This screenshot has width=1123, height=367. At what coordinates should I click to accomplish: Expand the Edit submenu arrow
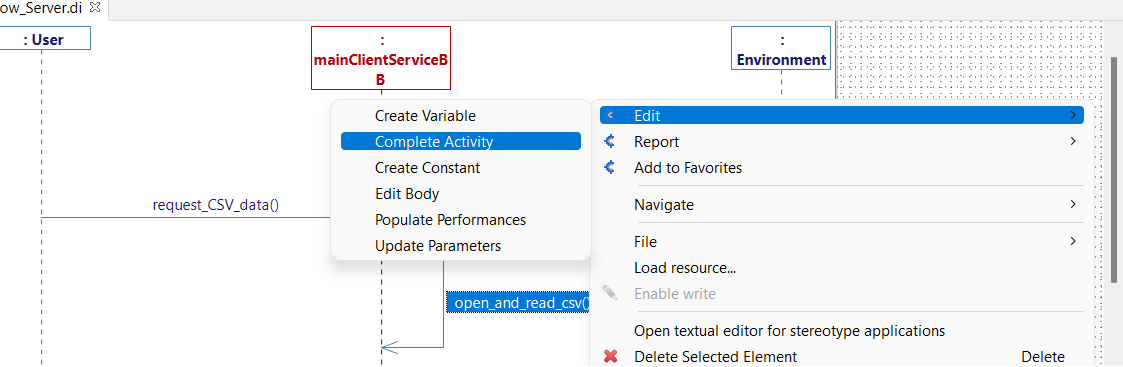coord(1073,115)
